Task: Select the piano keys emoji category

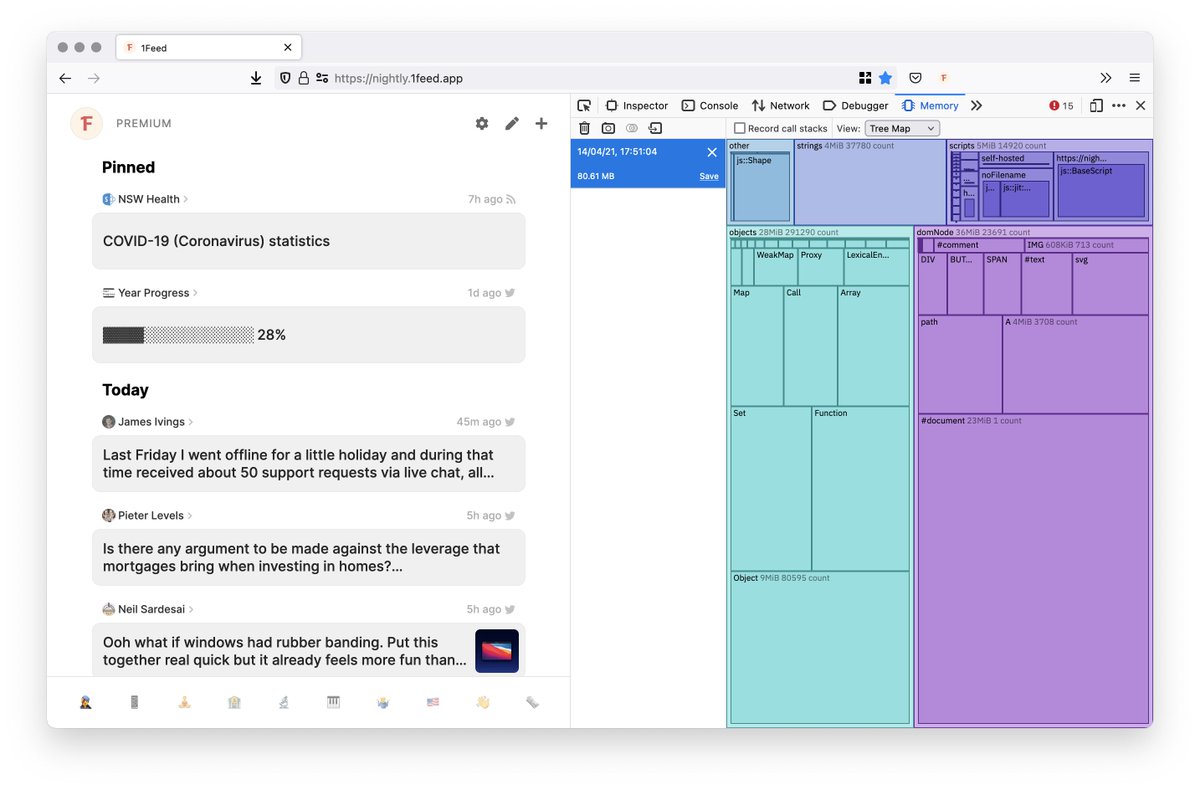Action: 334,703
